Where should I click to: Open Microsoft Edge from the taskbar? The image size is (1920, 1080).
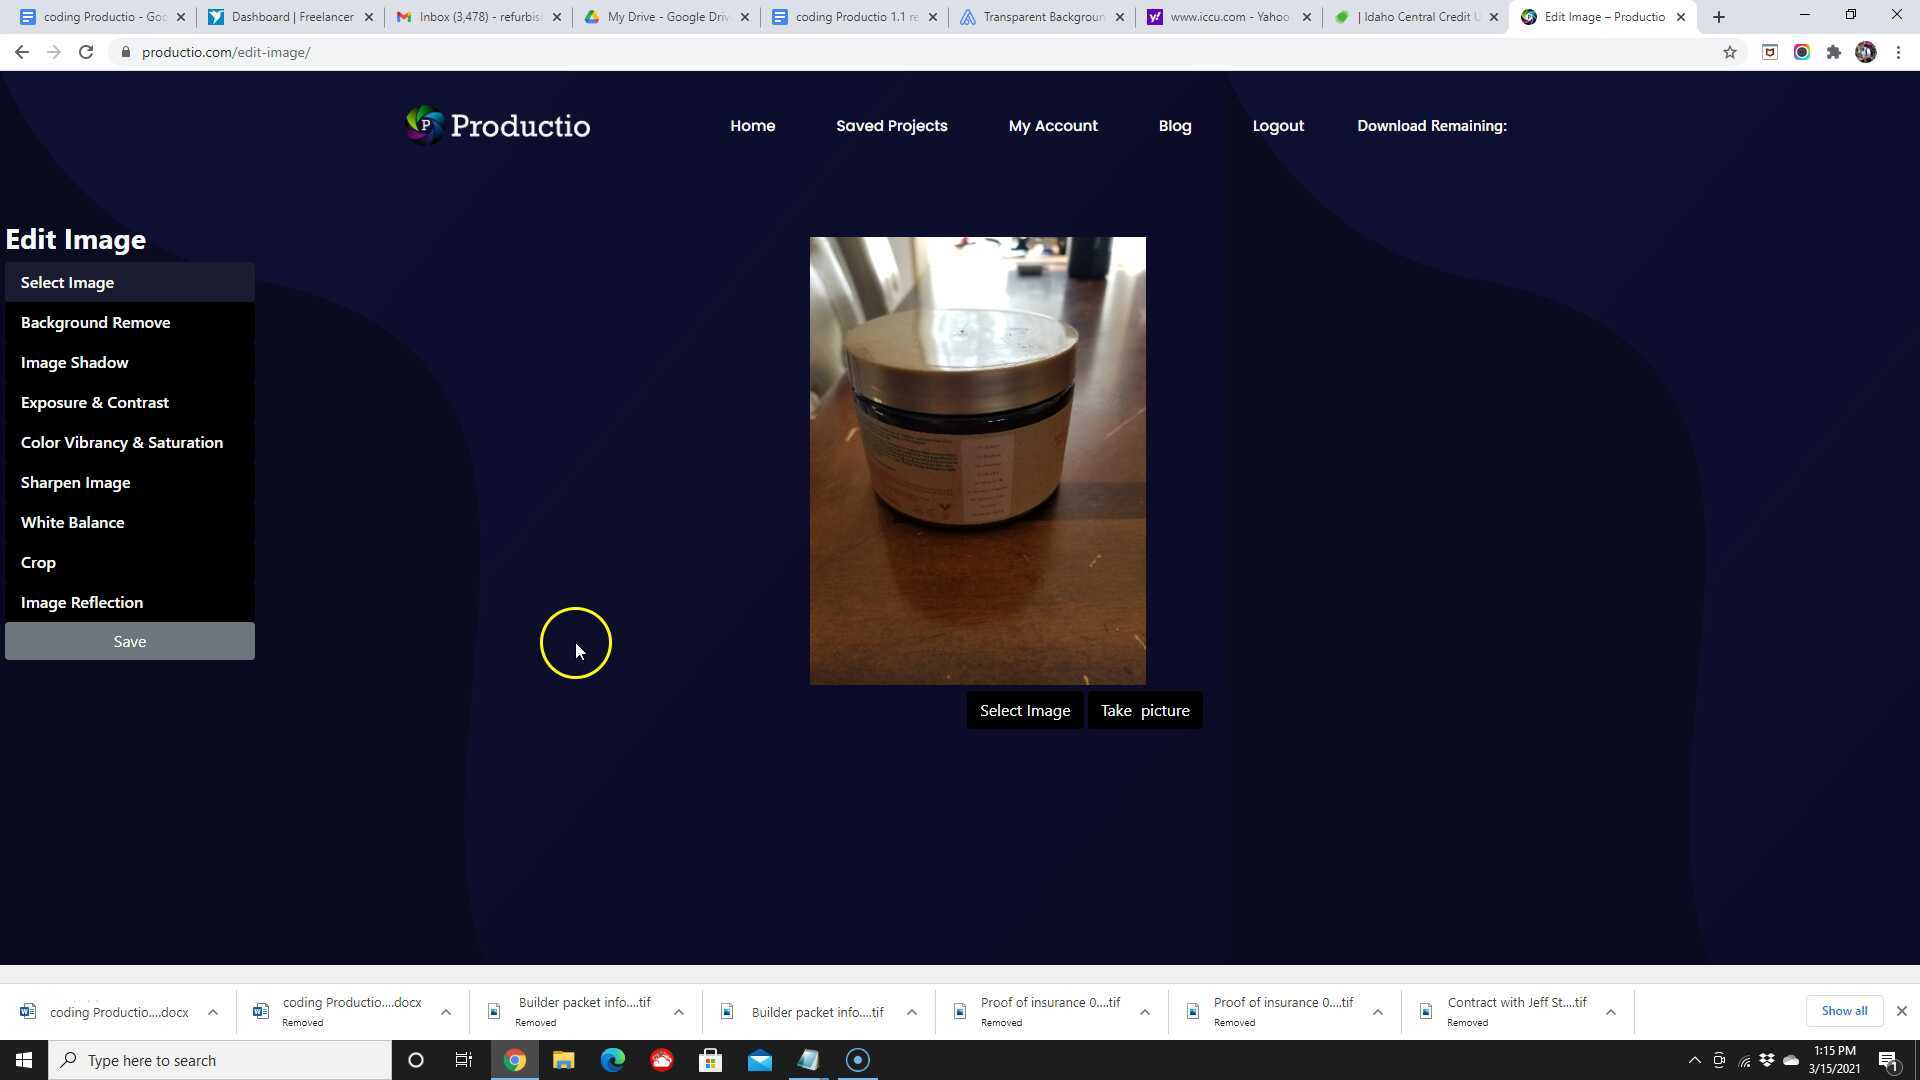tap(612, 1060)
